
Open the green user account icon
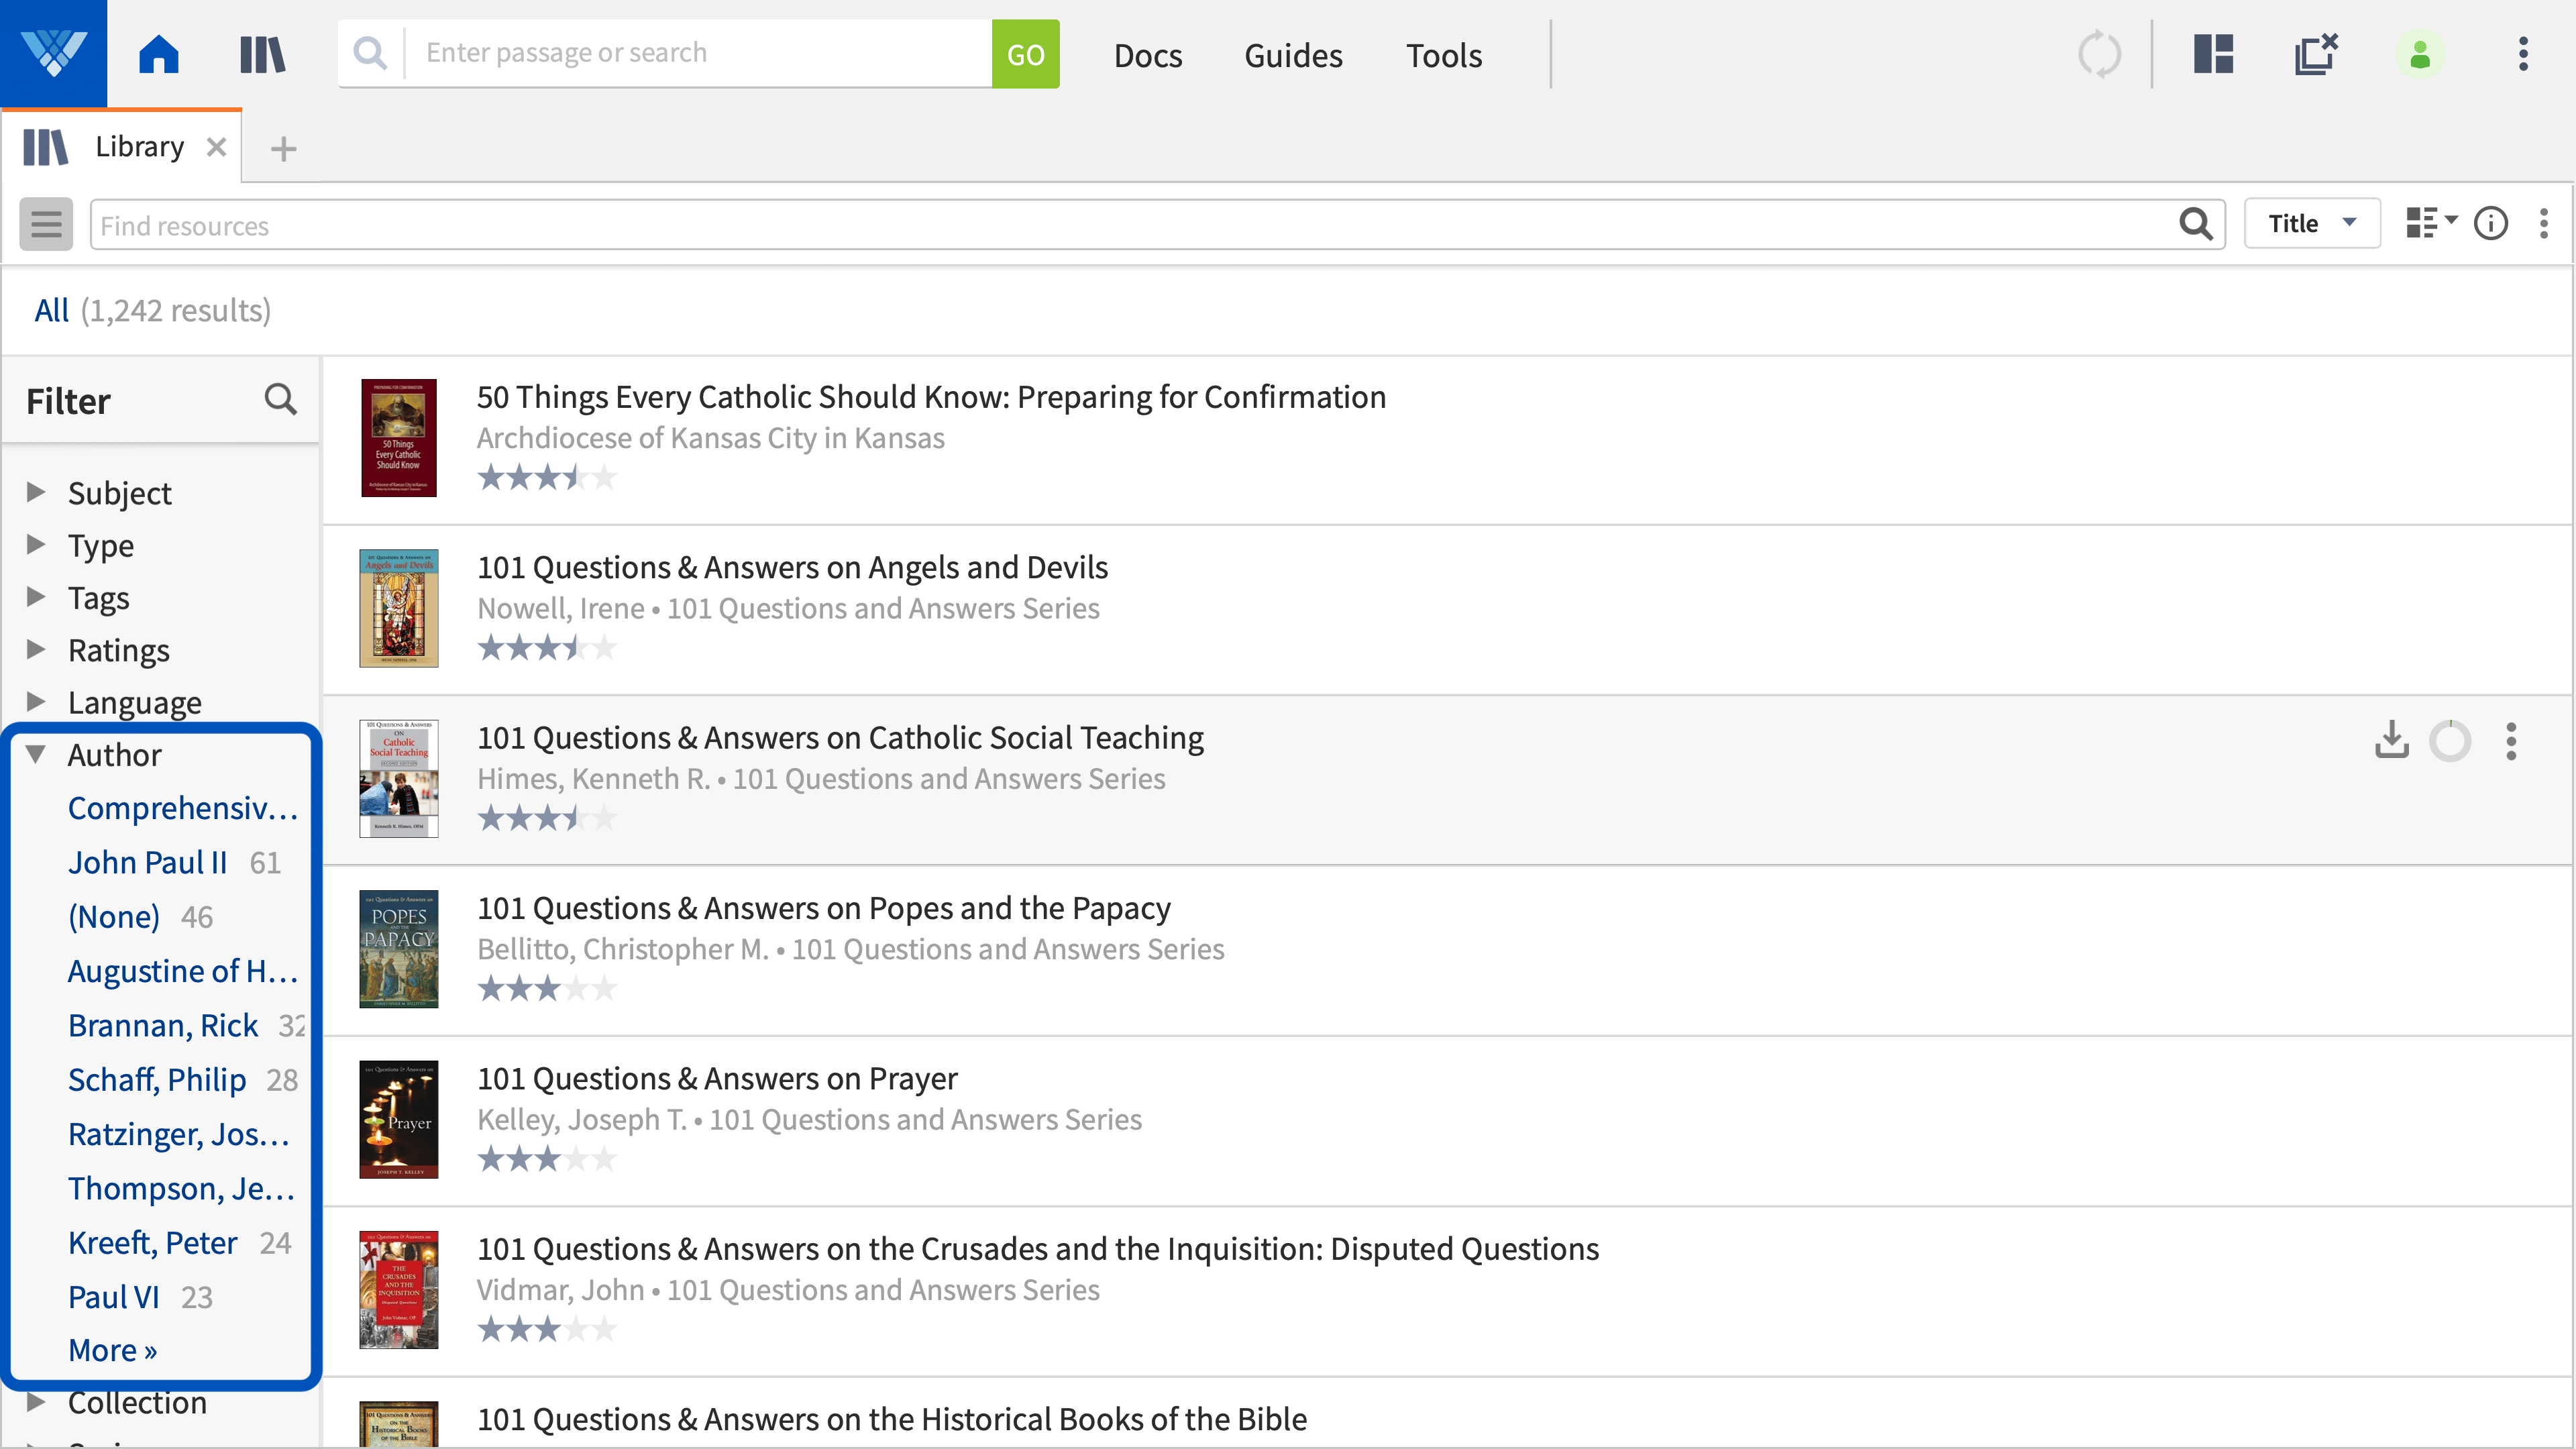(x=2420, y=54)
